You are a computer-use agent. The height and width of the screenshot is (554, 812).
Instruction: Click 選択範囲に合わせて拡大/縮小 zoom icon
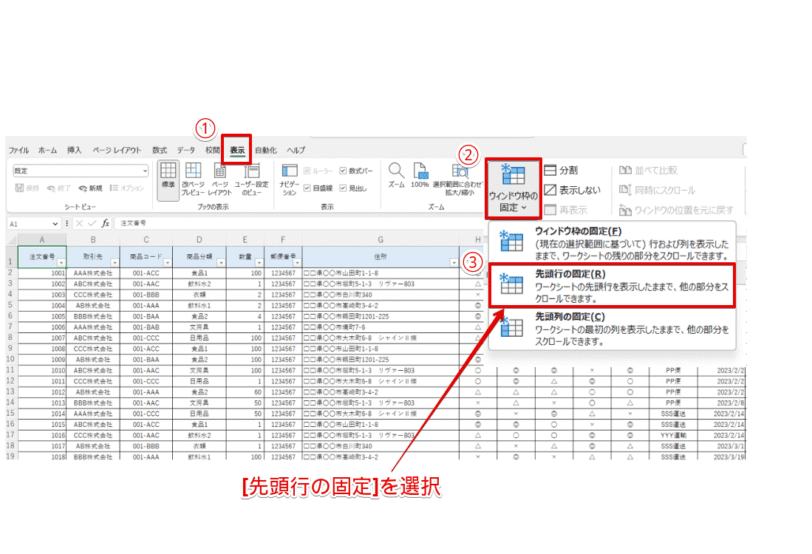click(460, 179)
